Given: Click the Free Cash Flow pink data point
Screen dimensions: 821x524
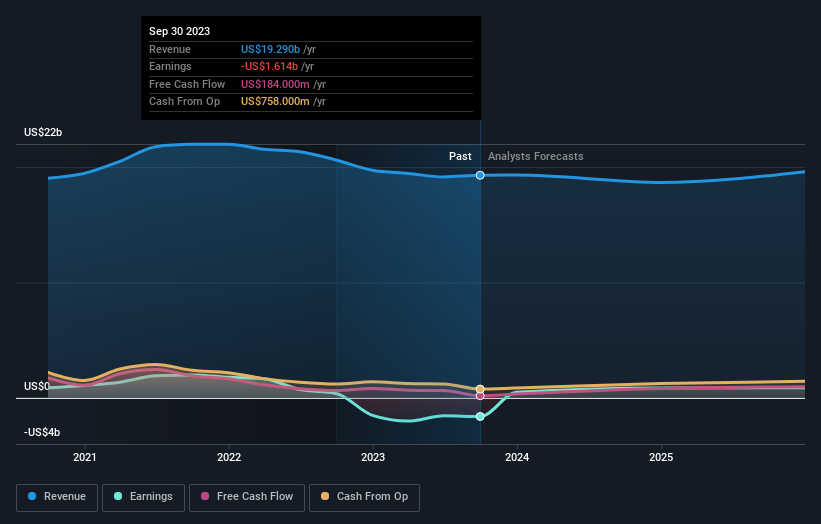Looking at the screenshot, I should click(x=480, y=396).
